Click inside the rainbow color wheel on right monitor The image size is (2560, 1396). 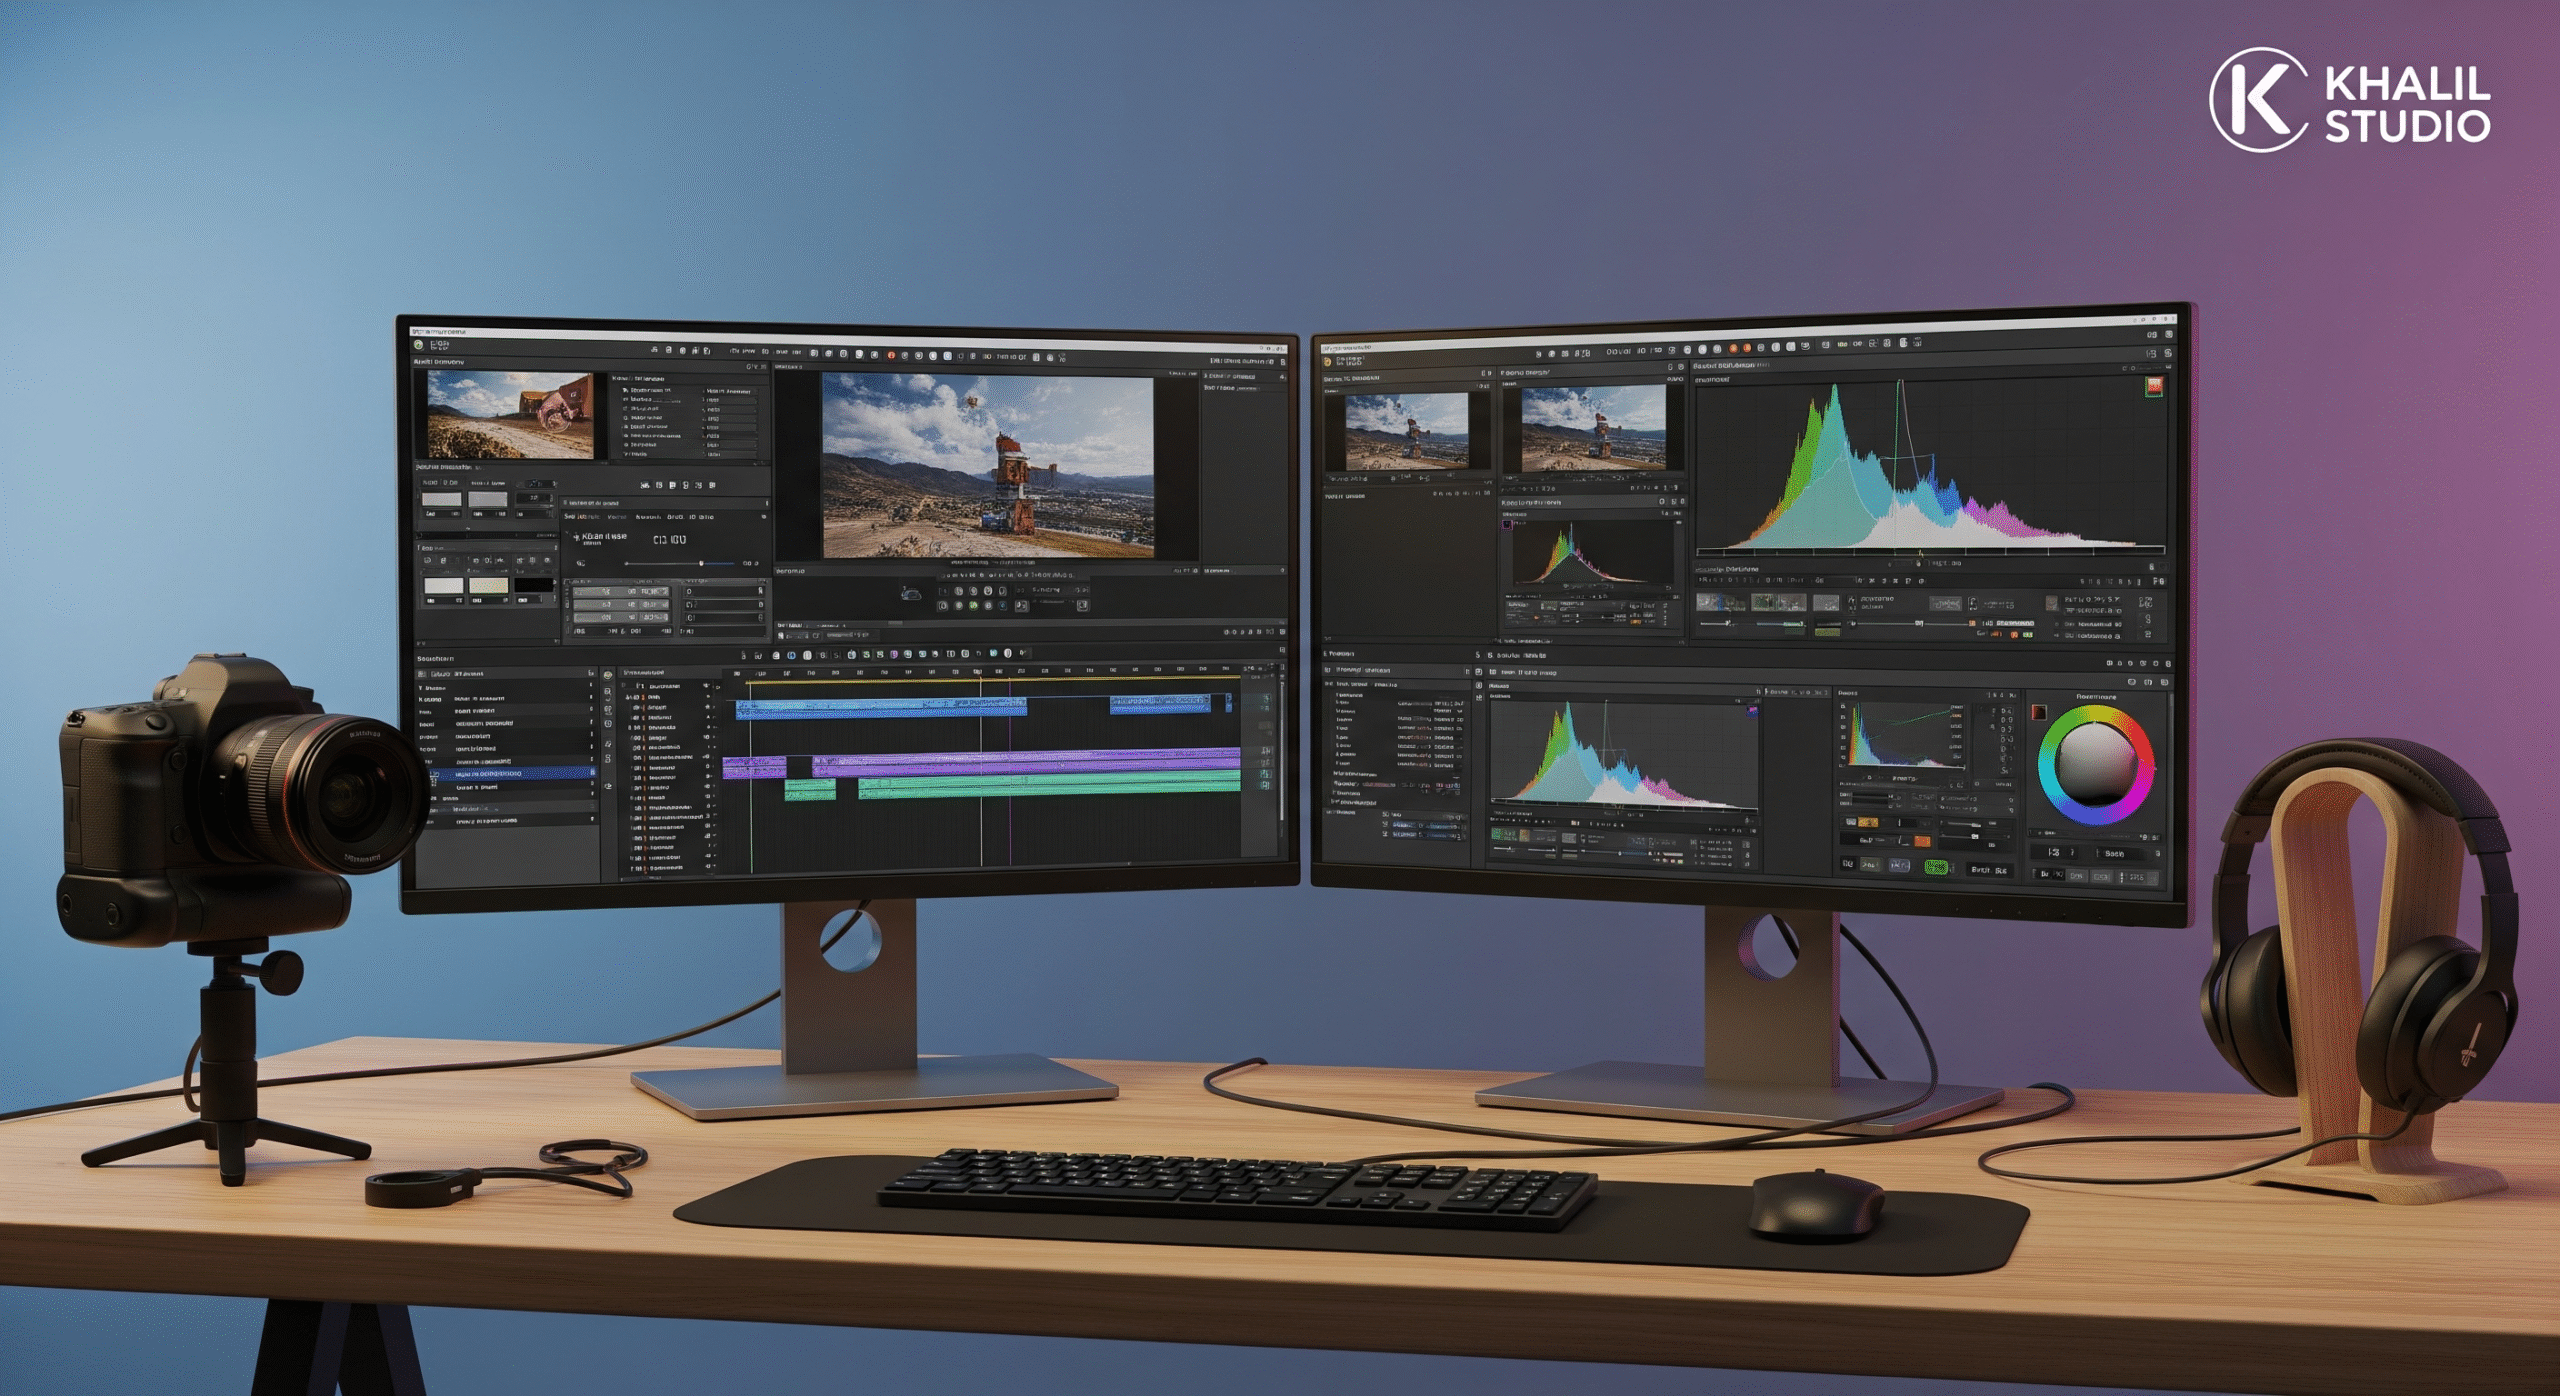(x=2094, y=766)
